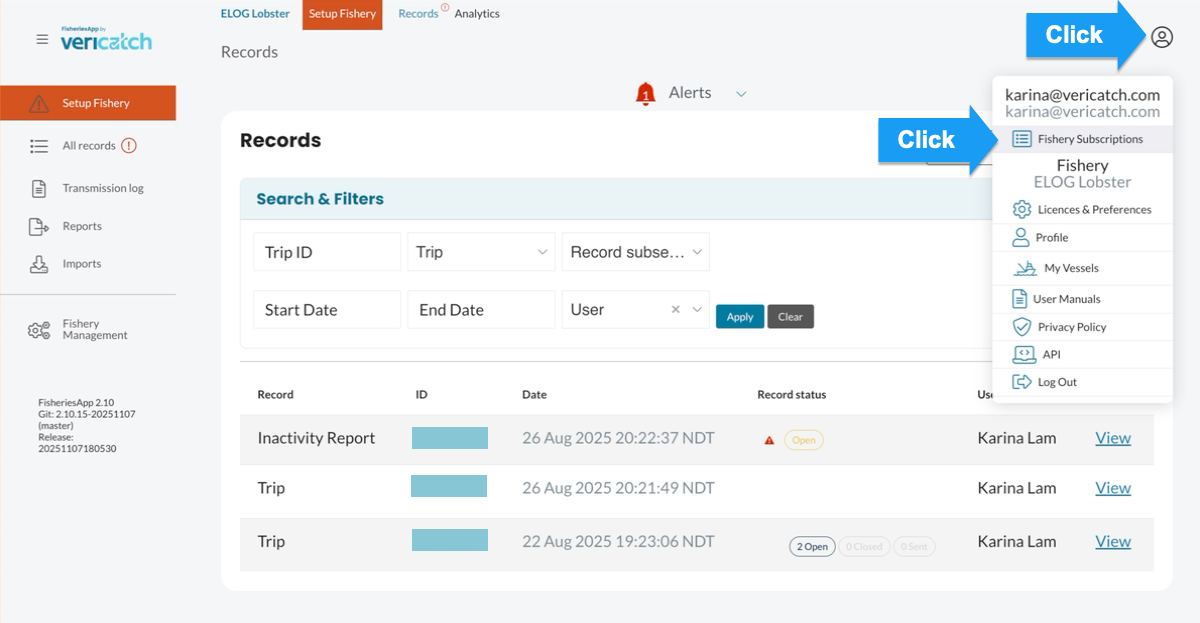Click the hamburger menu icon
The image size is (1200, 623).
point(42,40)
